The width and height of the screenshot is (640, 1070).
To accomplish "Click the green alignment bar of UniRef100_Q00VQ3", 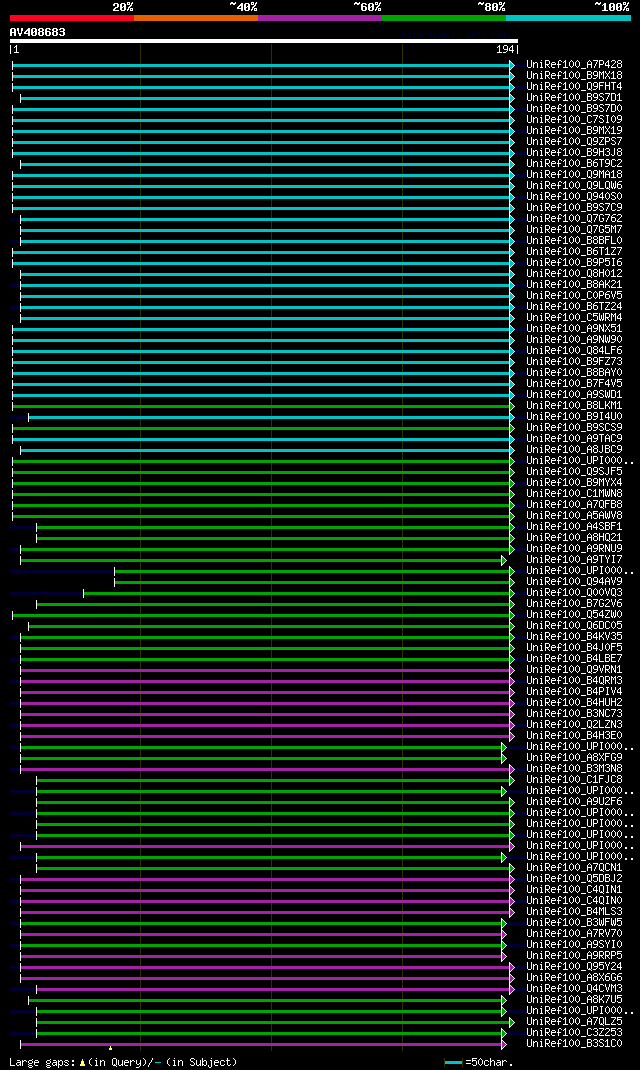I will 298,593.
